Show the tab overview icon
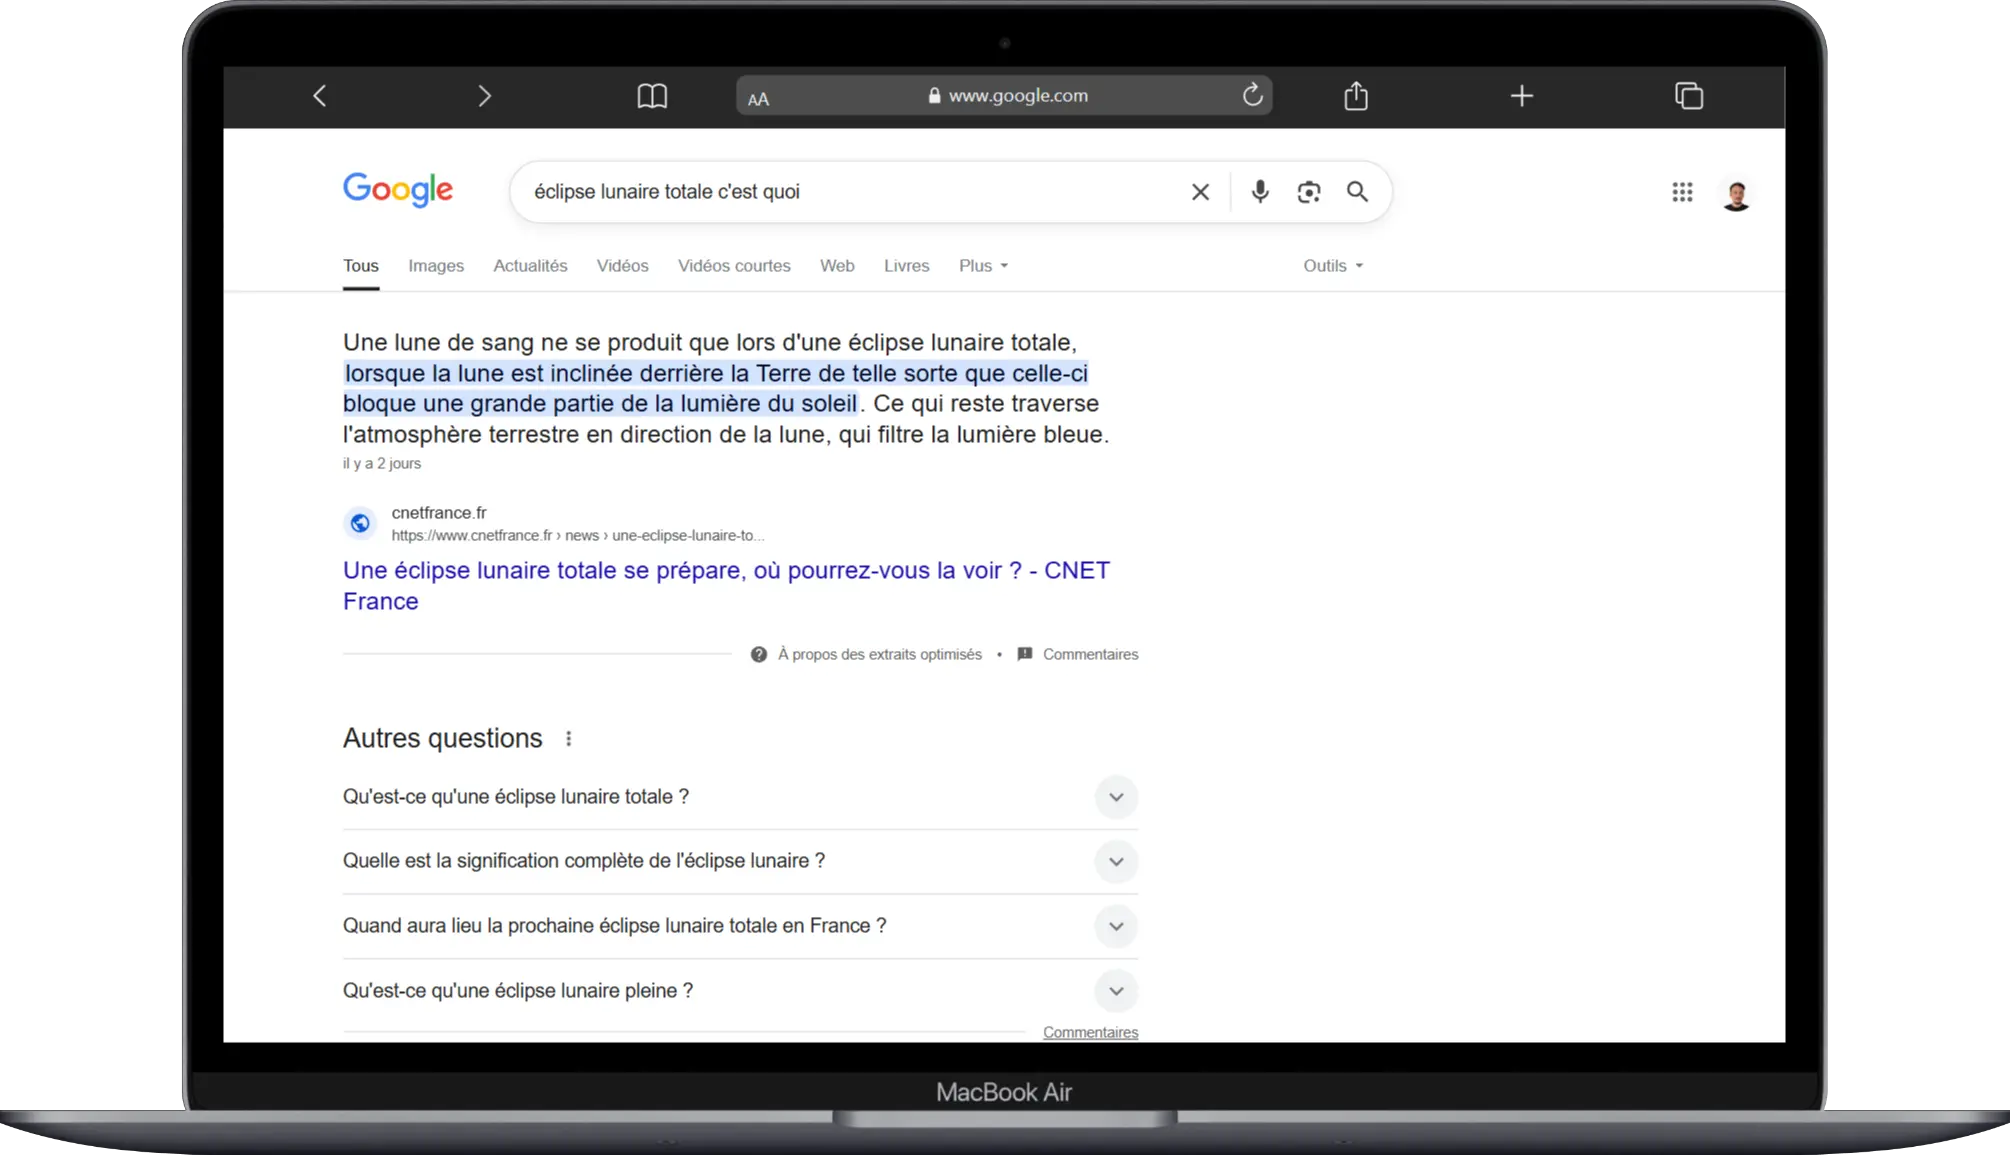The width and height of the screenshot is (2010, 1155). [1689, 96]
